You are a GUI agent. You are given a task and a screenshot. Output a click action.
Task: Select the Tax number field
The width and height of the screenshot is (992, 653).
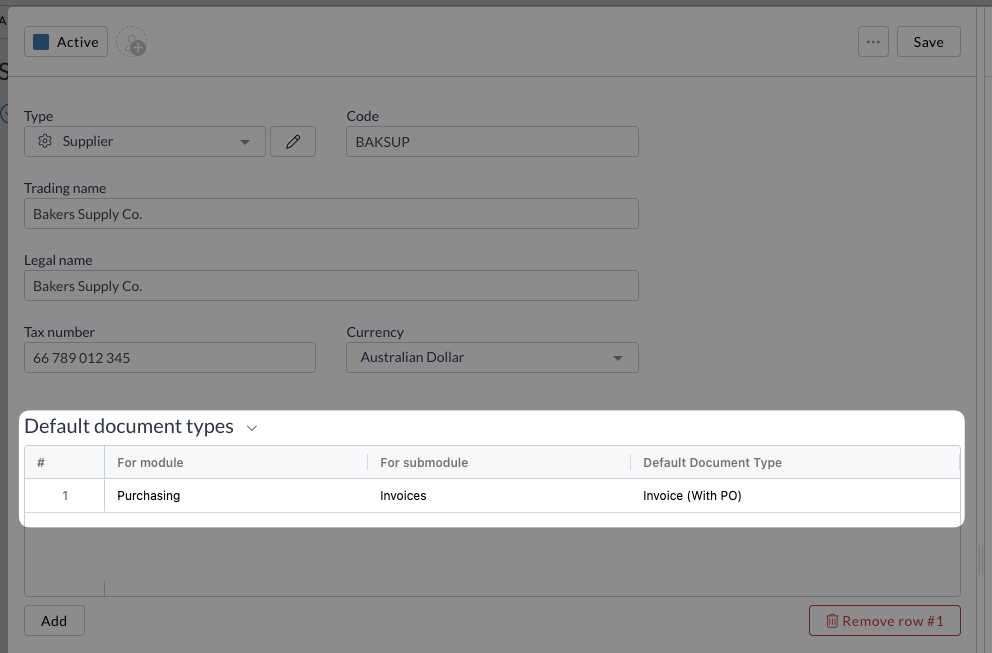169,358
